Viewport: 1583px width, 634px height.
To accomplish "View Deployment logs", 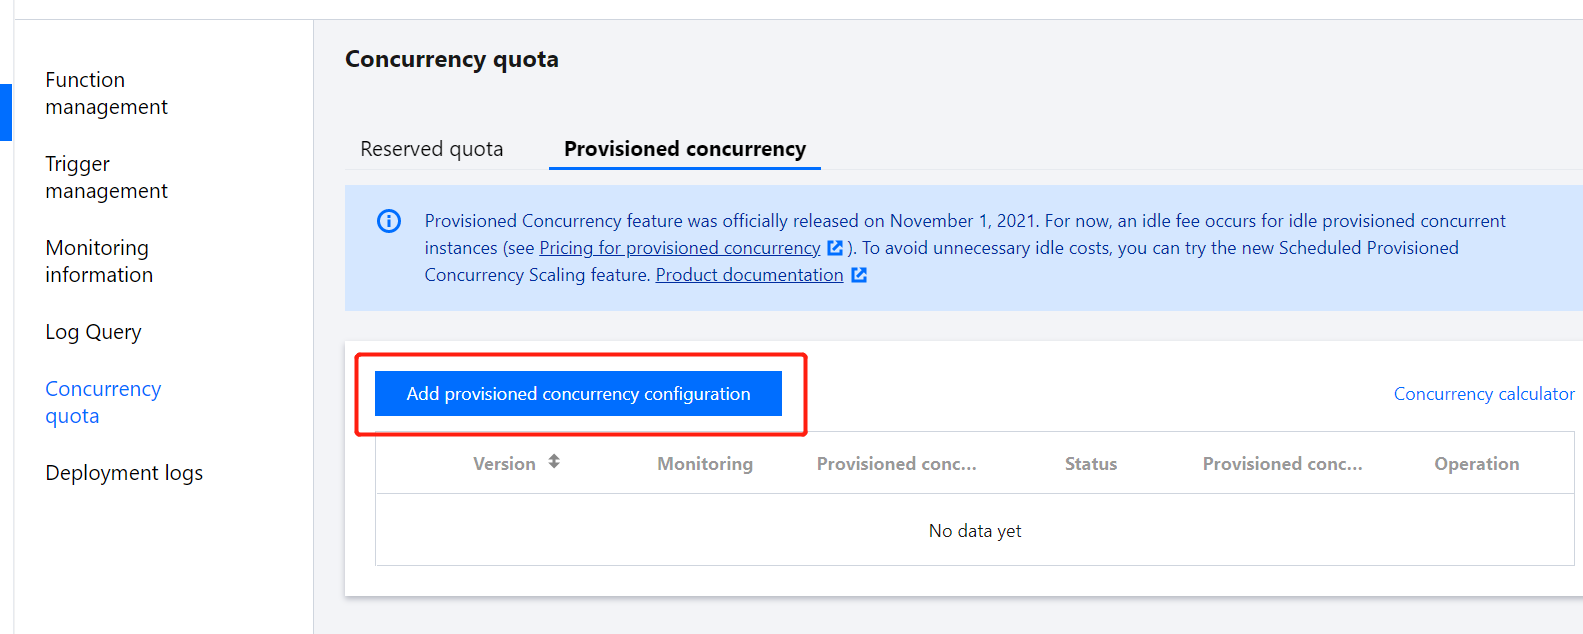I will pos(124,473).
